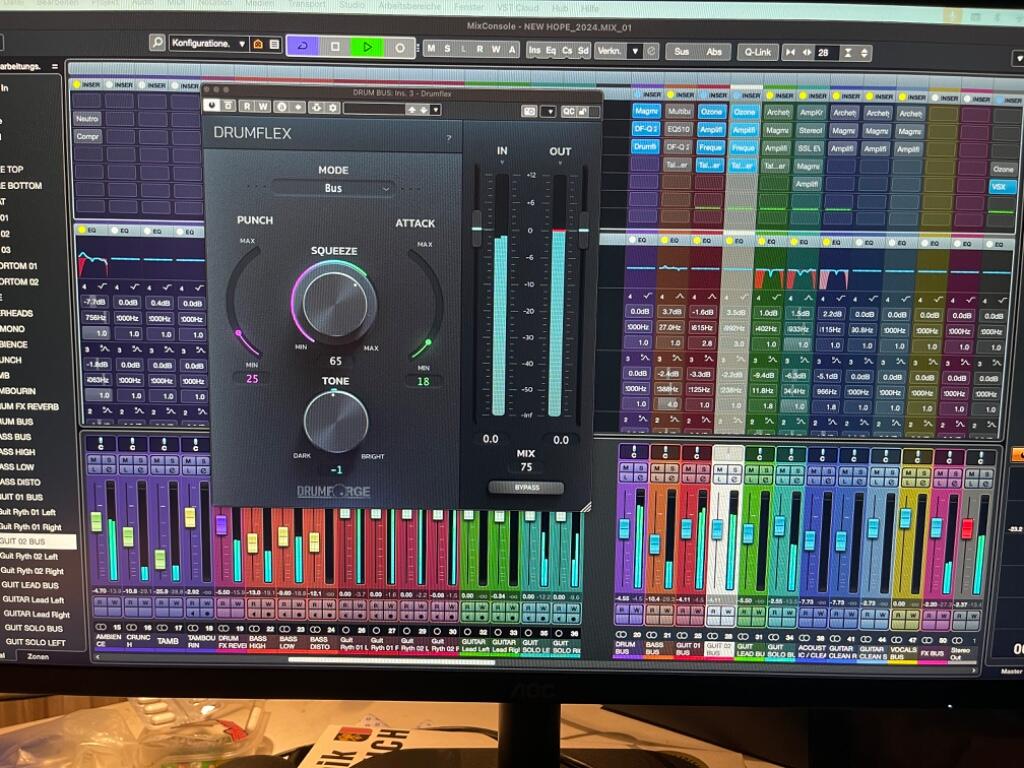
Task: Click the resize handle corner of Drumflex window
Action: (586, 506)
